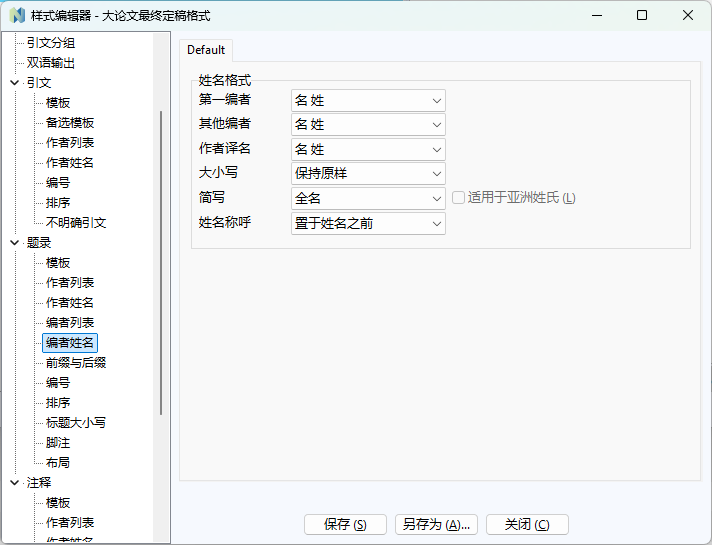Select 作者姓名 under 题录
This screenshot has width=712, height=545.
tap(70, 302)
